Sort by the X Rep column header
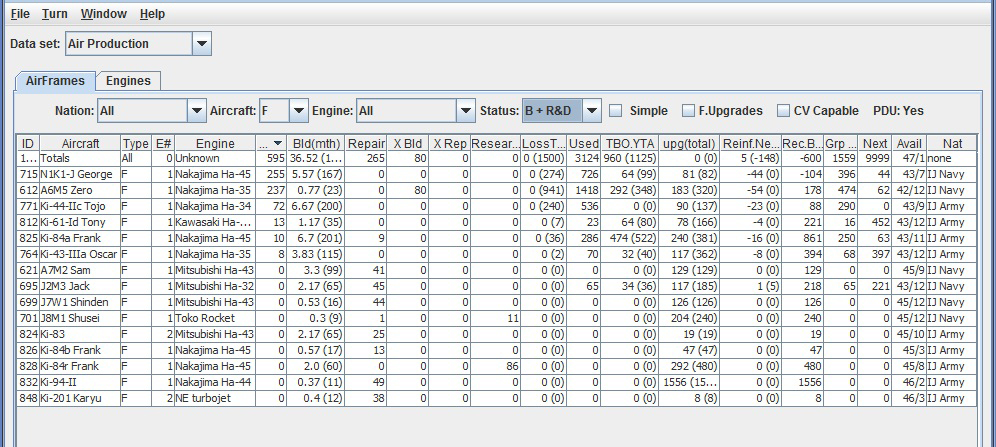This screenshot has height=447, width=996. pos(449,143)
